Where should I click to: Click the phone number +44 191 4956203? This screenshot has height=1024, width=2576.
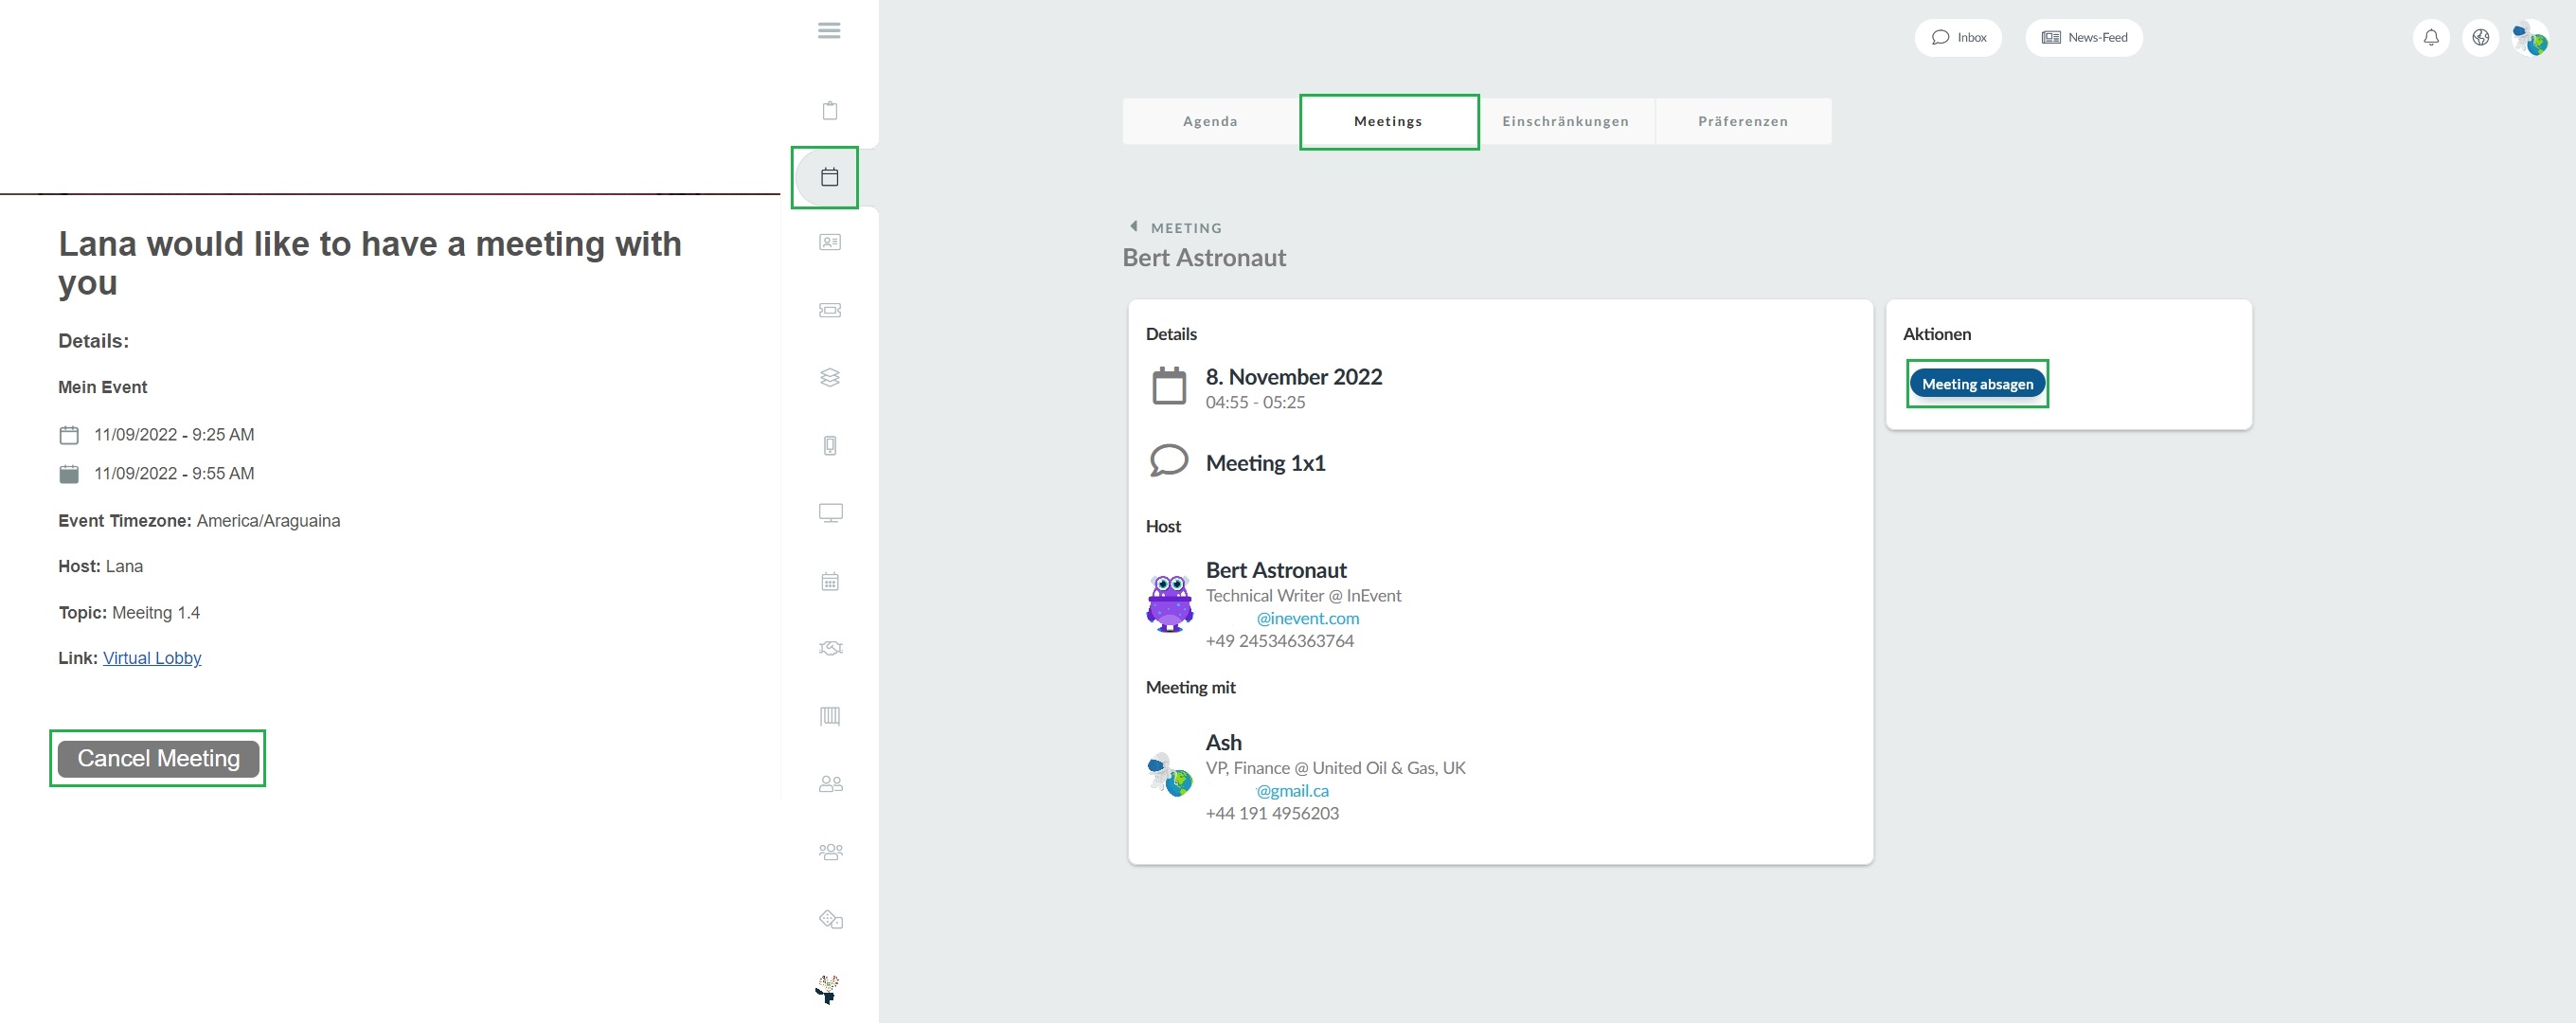click(1272, 814)
